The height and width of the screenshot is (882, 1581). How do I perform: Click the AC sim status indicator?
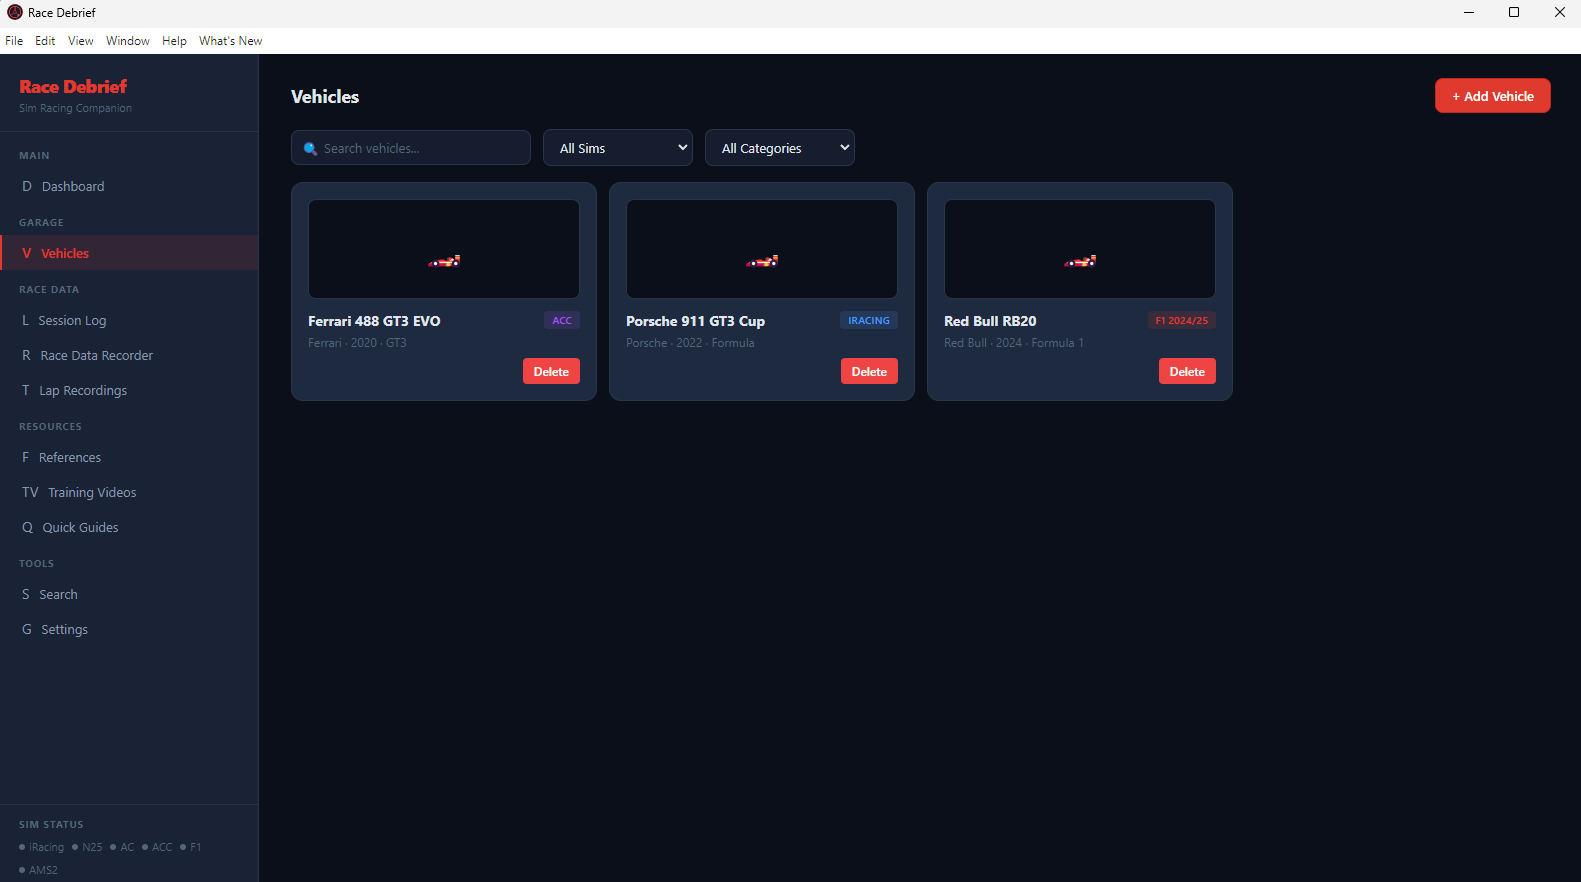pyautogui.click(x=122, y=847)
